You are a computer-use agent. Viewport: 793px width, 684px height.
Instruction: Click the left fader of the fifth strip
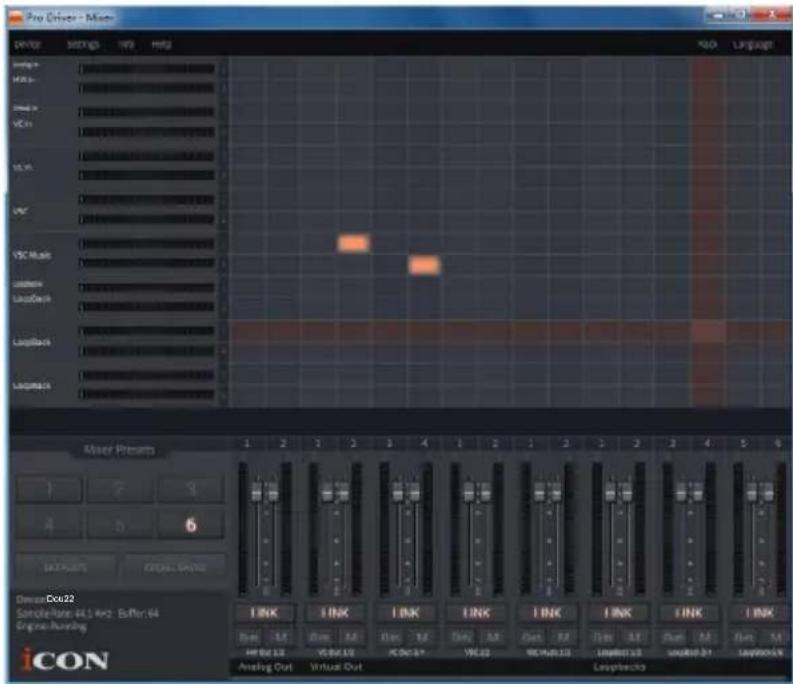540,492
